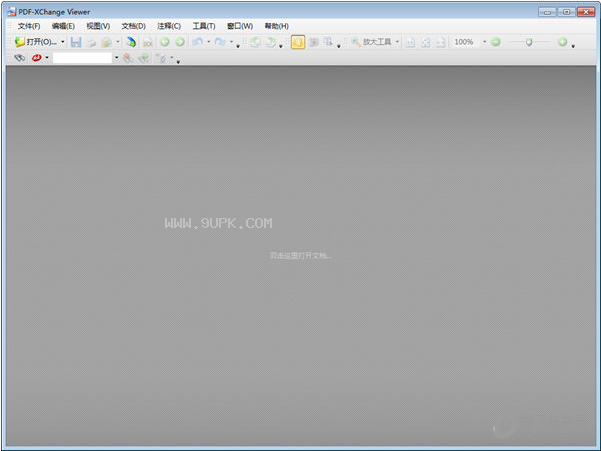Open the 帮助(H) menu
Viewport: 601px width, 451px height.
point(276,26)
